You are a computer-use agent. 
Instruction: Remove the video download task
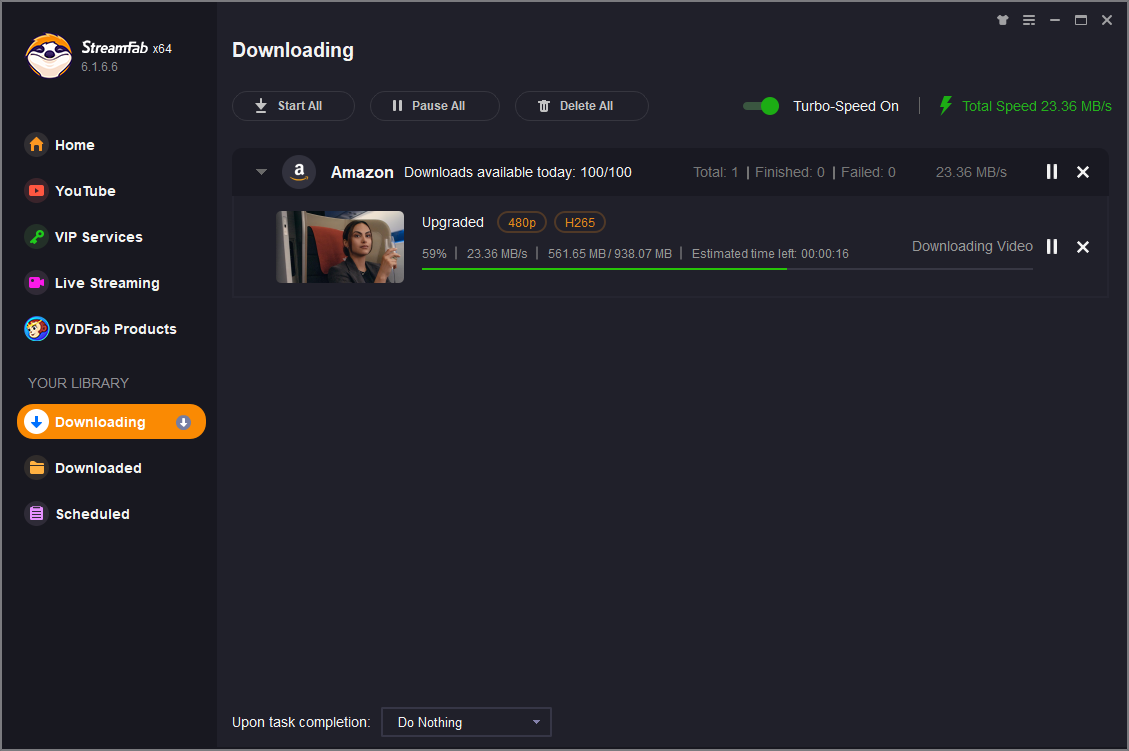point(1082,247)
